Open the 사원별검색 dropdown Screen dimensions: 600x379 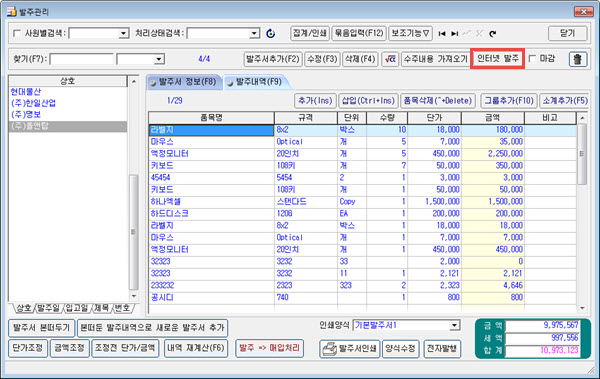click(123, 34)
